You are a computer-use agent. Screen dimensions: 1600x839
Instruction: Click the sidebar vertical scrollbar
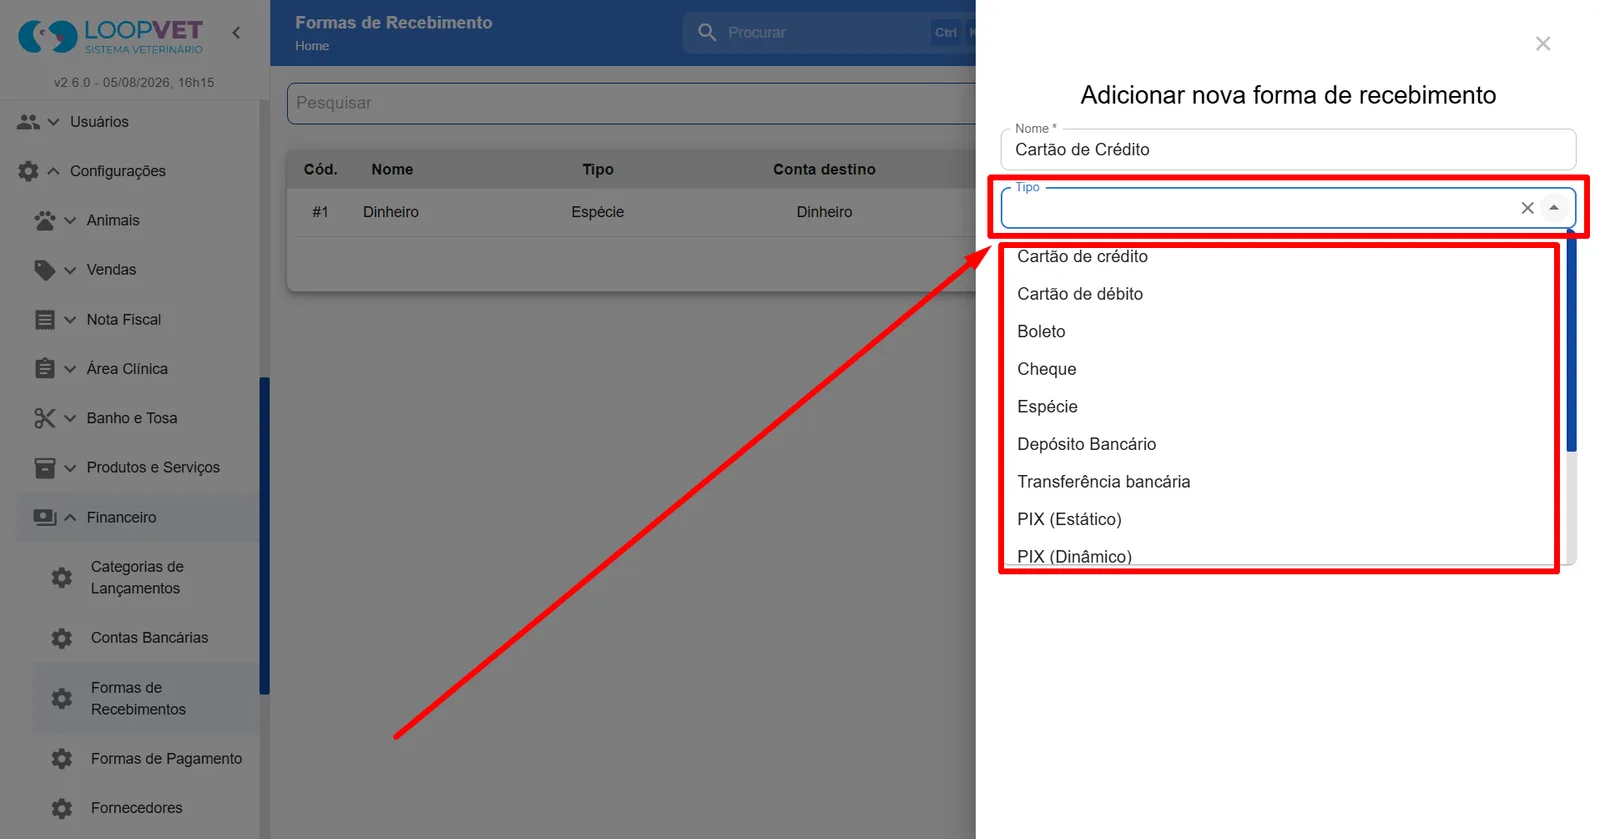(x=265, y=535)
